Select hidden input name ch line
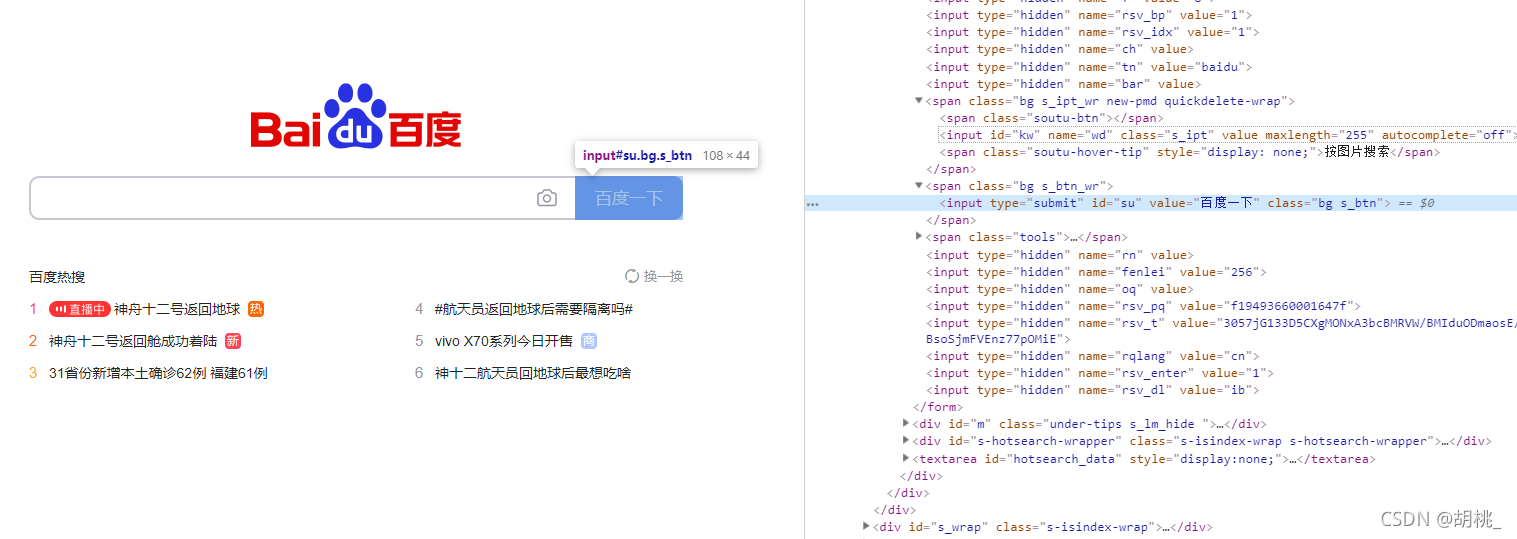 coord(1060,49)
